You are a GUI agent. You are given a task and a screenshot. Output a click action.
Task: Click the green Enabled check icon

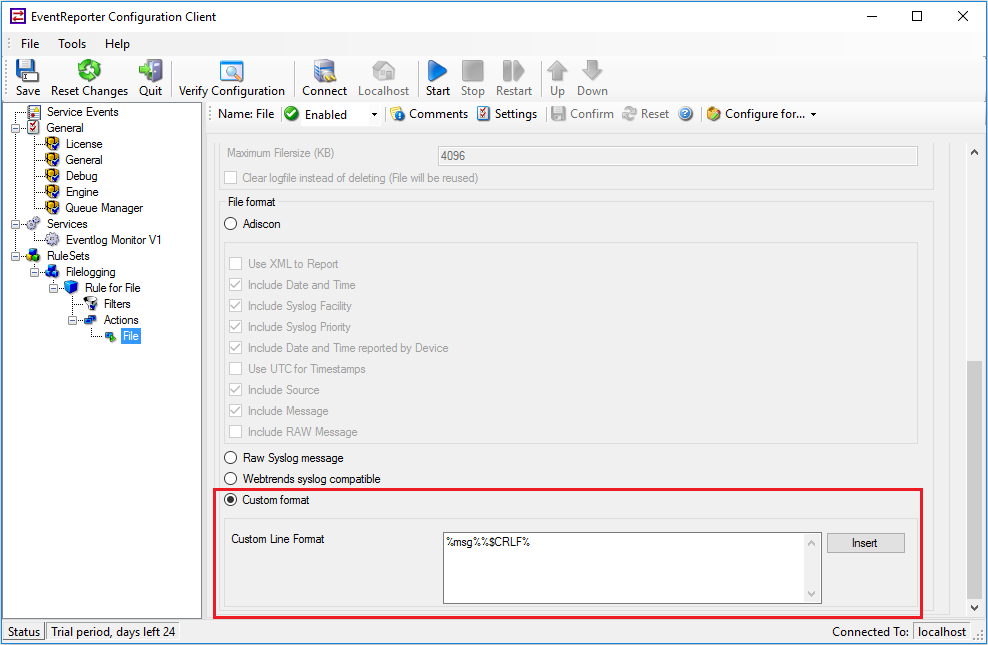click(291, 114)
